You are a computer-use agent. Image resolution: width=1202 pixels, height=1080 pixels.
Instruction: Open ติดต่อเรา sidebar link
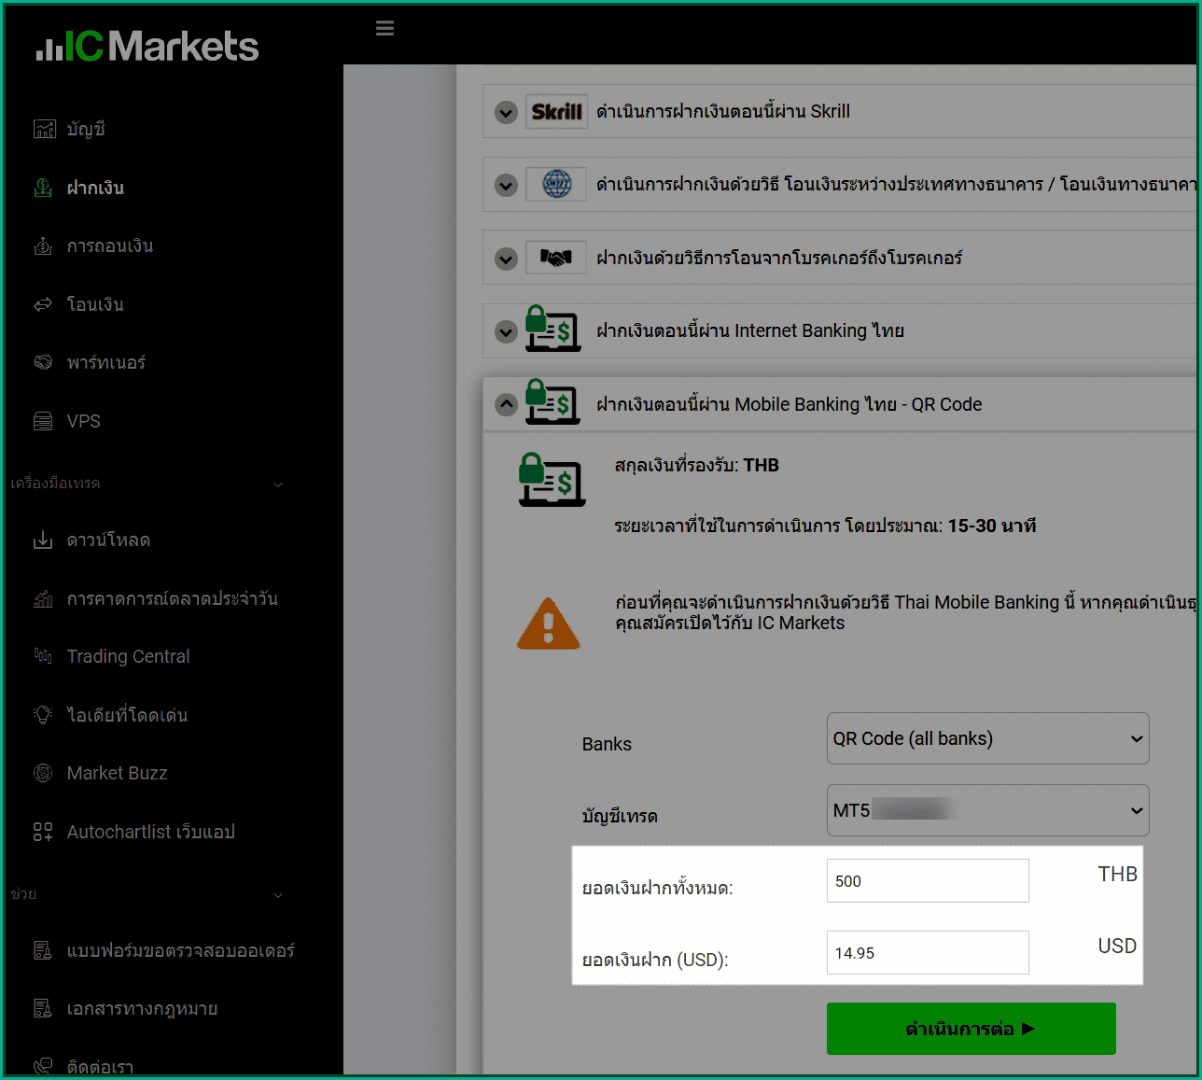pyautogui.click(x=100, y=1067)
